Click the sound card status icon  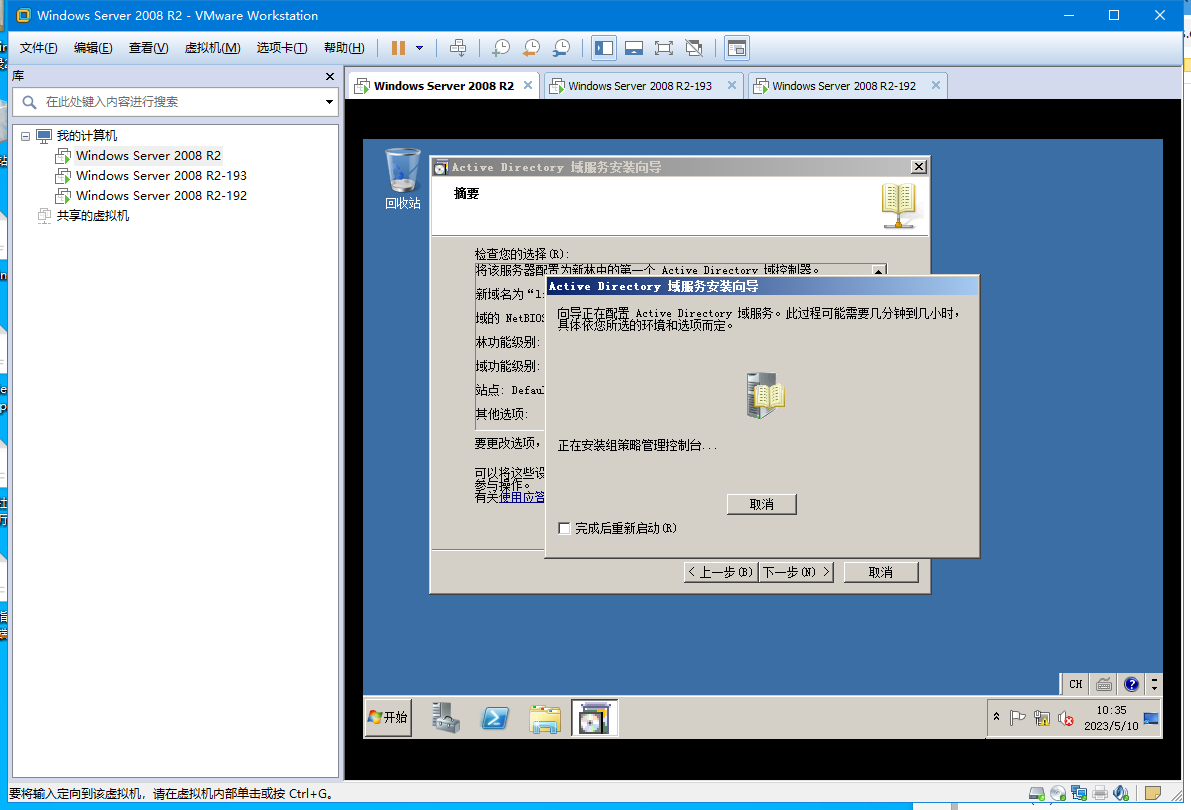tap(1121, 793)
